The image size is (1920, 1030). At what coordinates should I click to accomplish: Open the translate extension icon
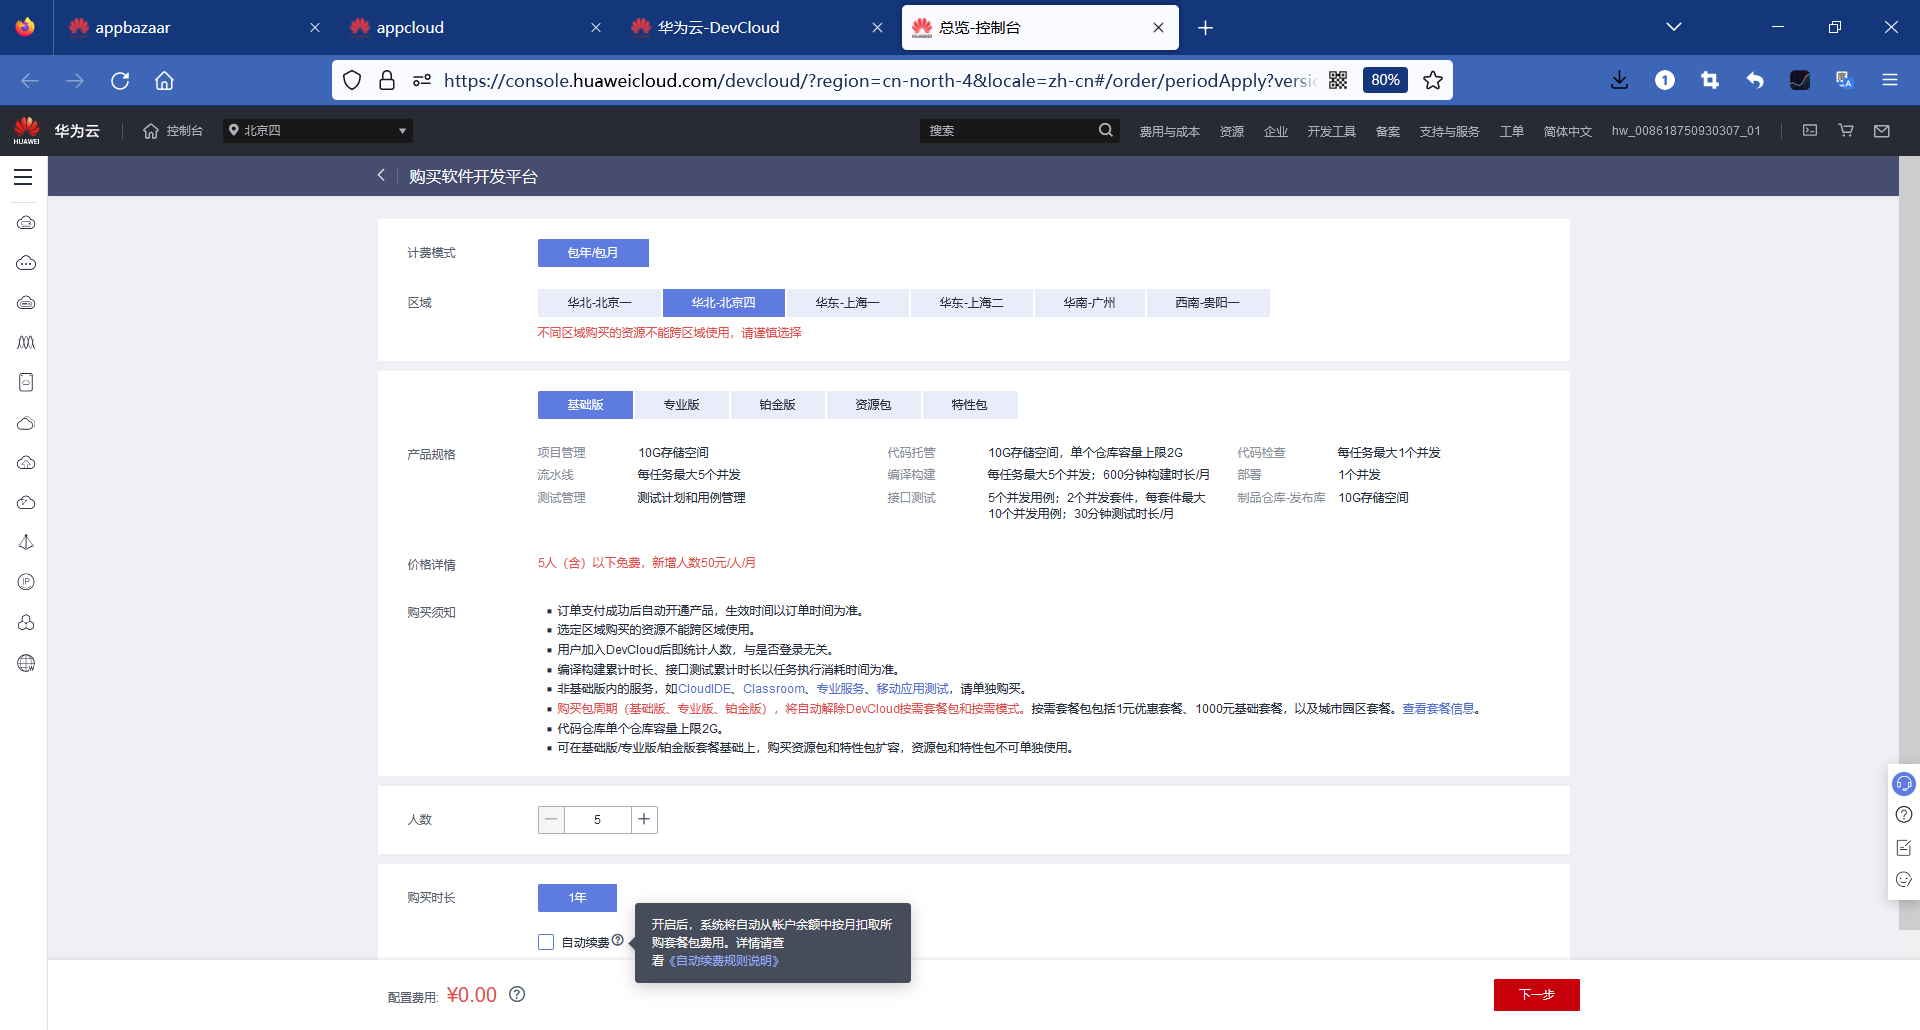[x=1845, y=80]
